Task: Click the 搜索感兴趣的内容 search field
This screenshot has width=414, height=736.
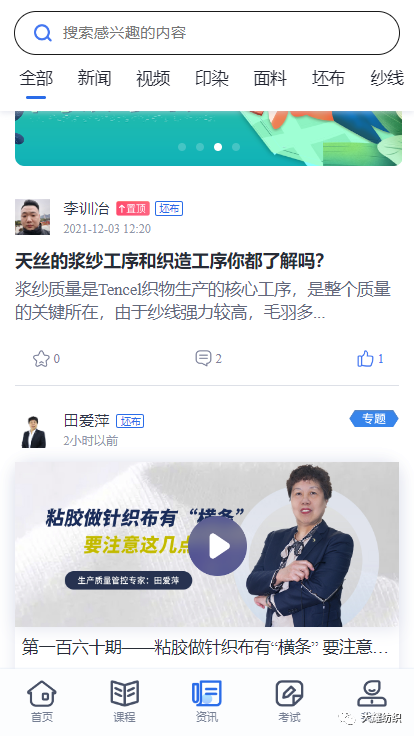Action: click(x=207, y=33)
